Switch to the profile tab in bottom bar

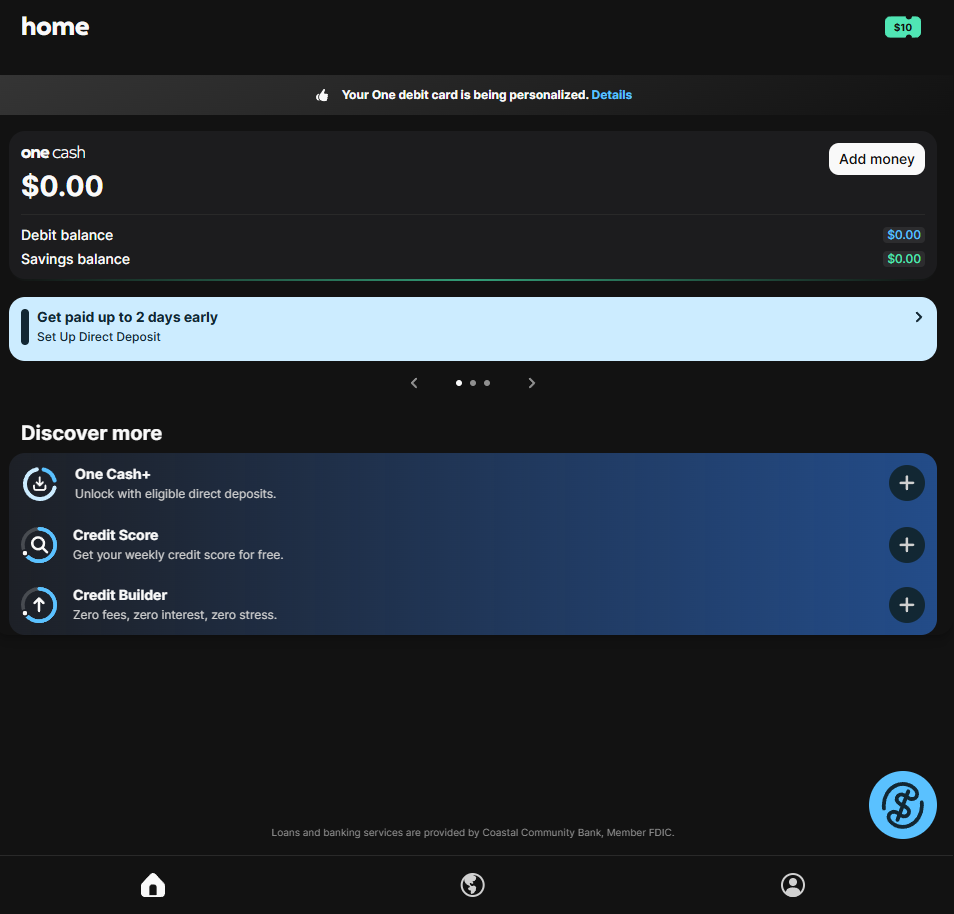tap(793, 885)
